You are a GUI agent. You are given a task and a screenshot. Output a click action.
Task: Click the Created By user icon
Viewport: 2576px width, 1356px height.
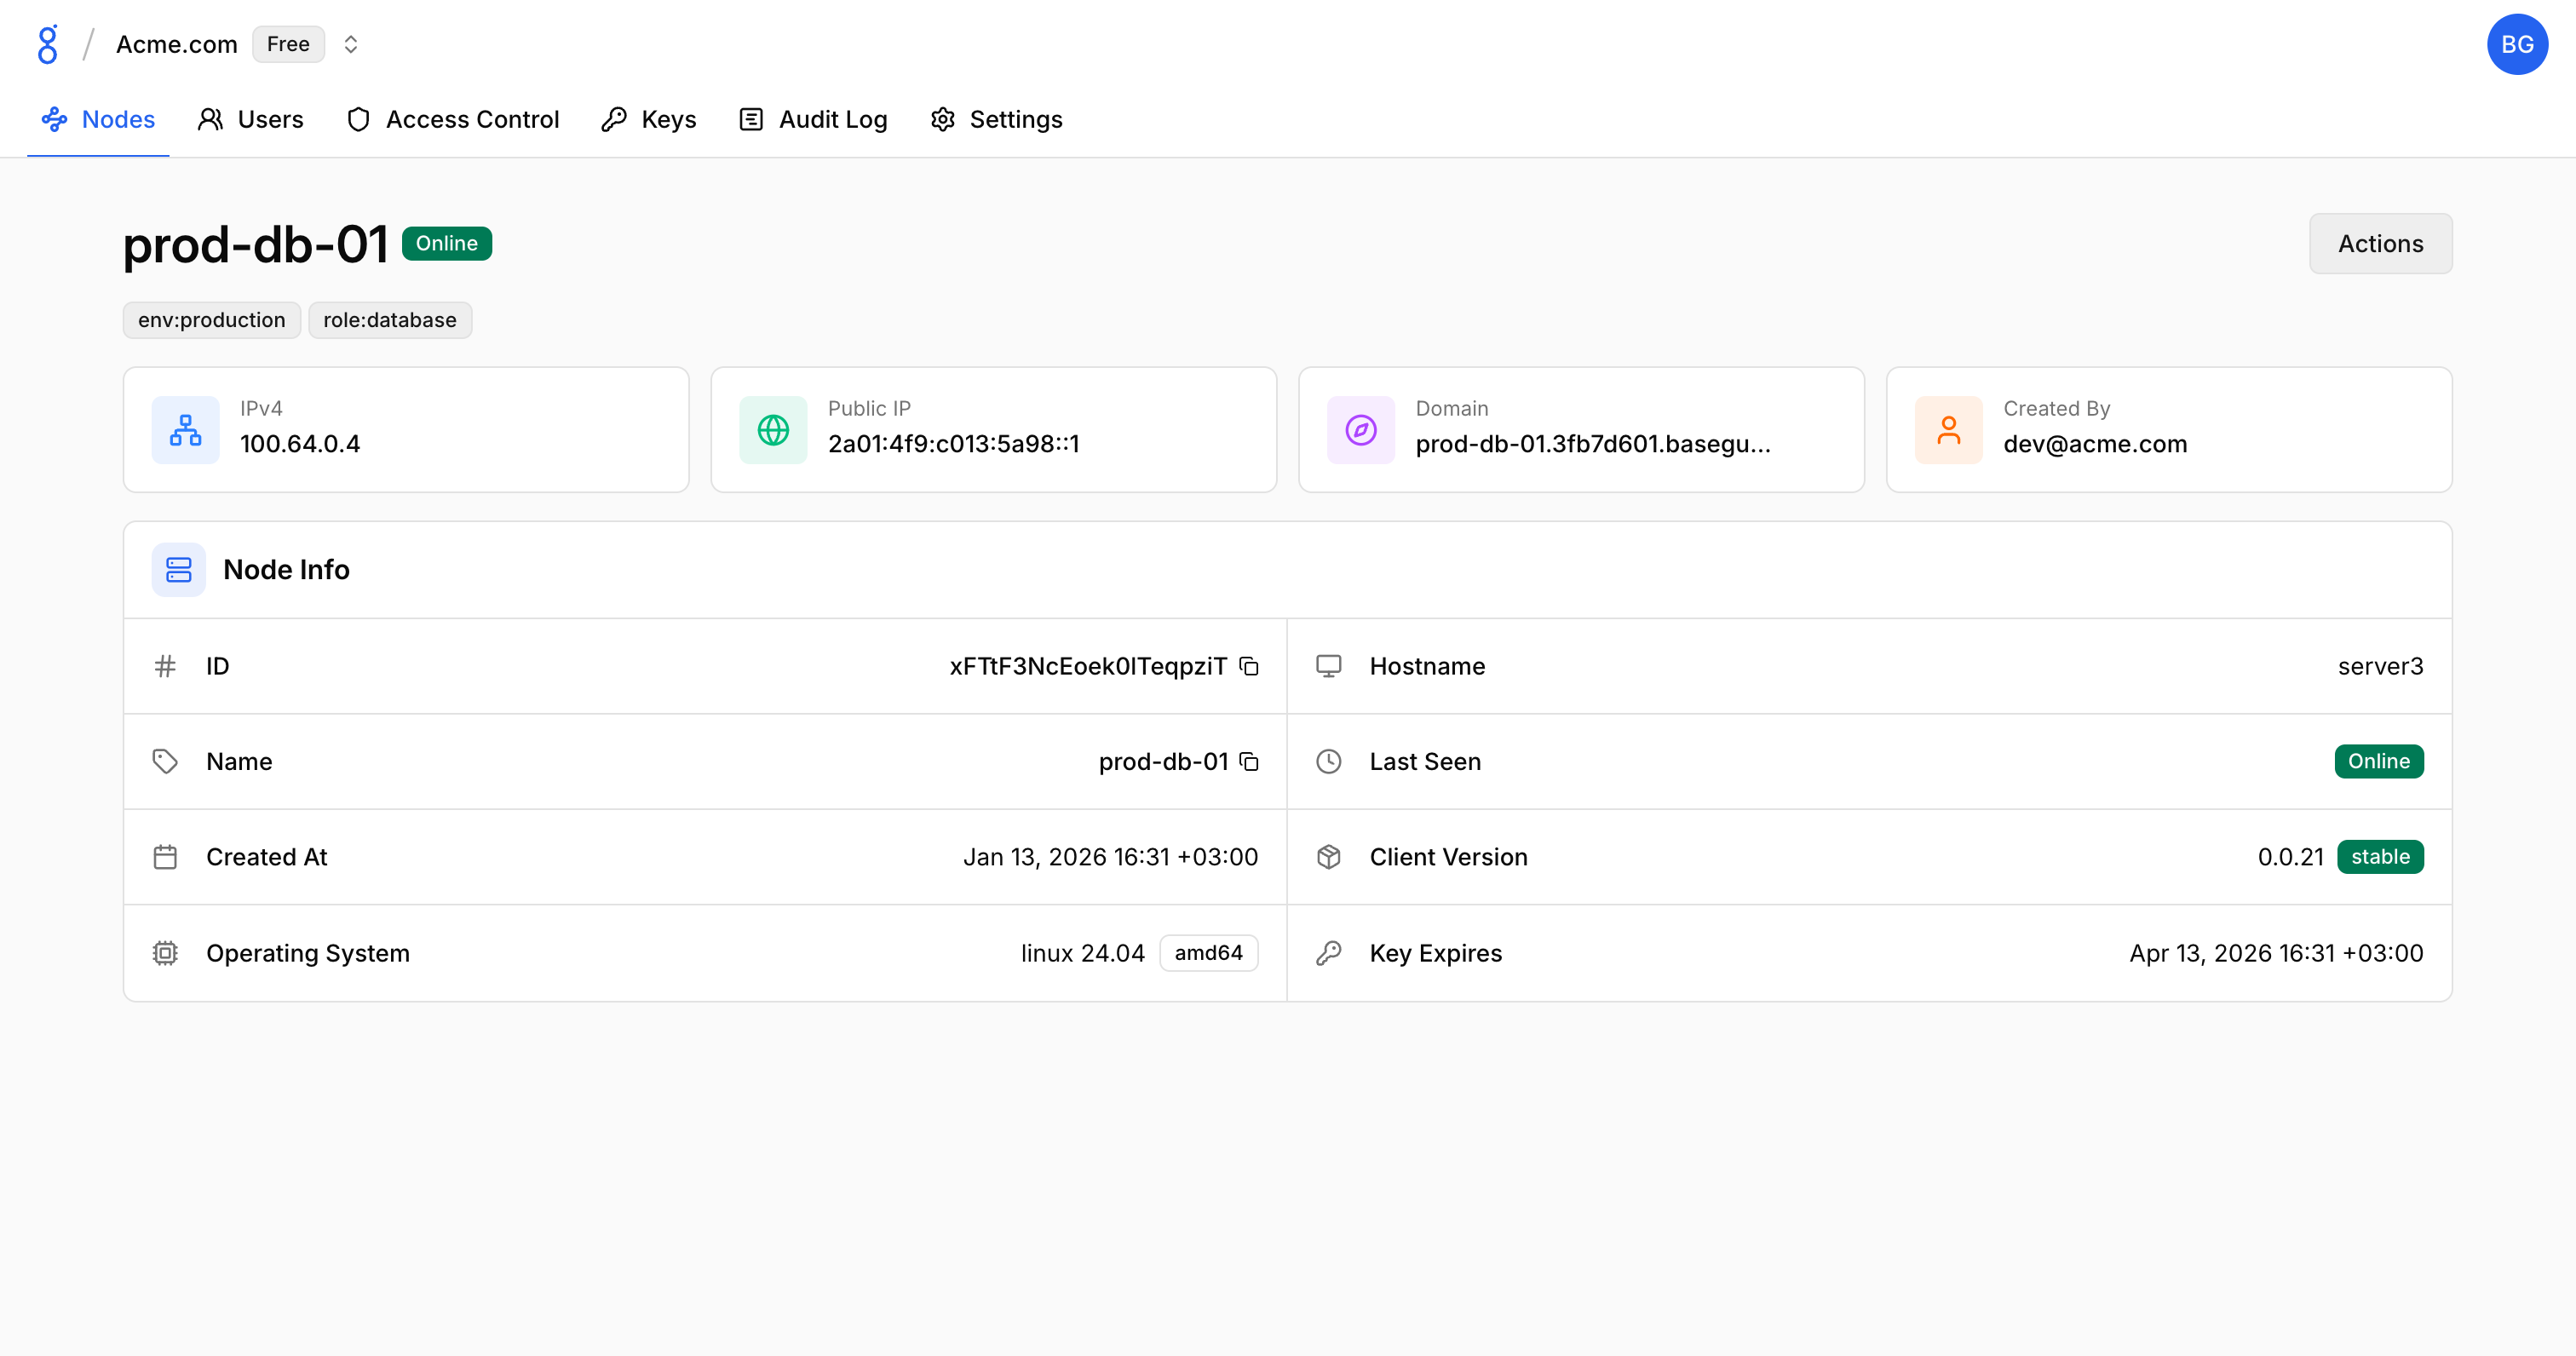pos(1948,430)
